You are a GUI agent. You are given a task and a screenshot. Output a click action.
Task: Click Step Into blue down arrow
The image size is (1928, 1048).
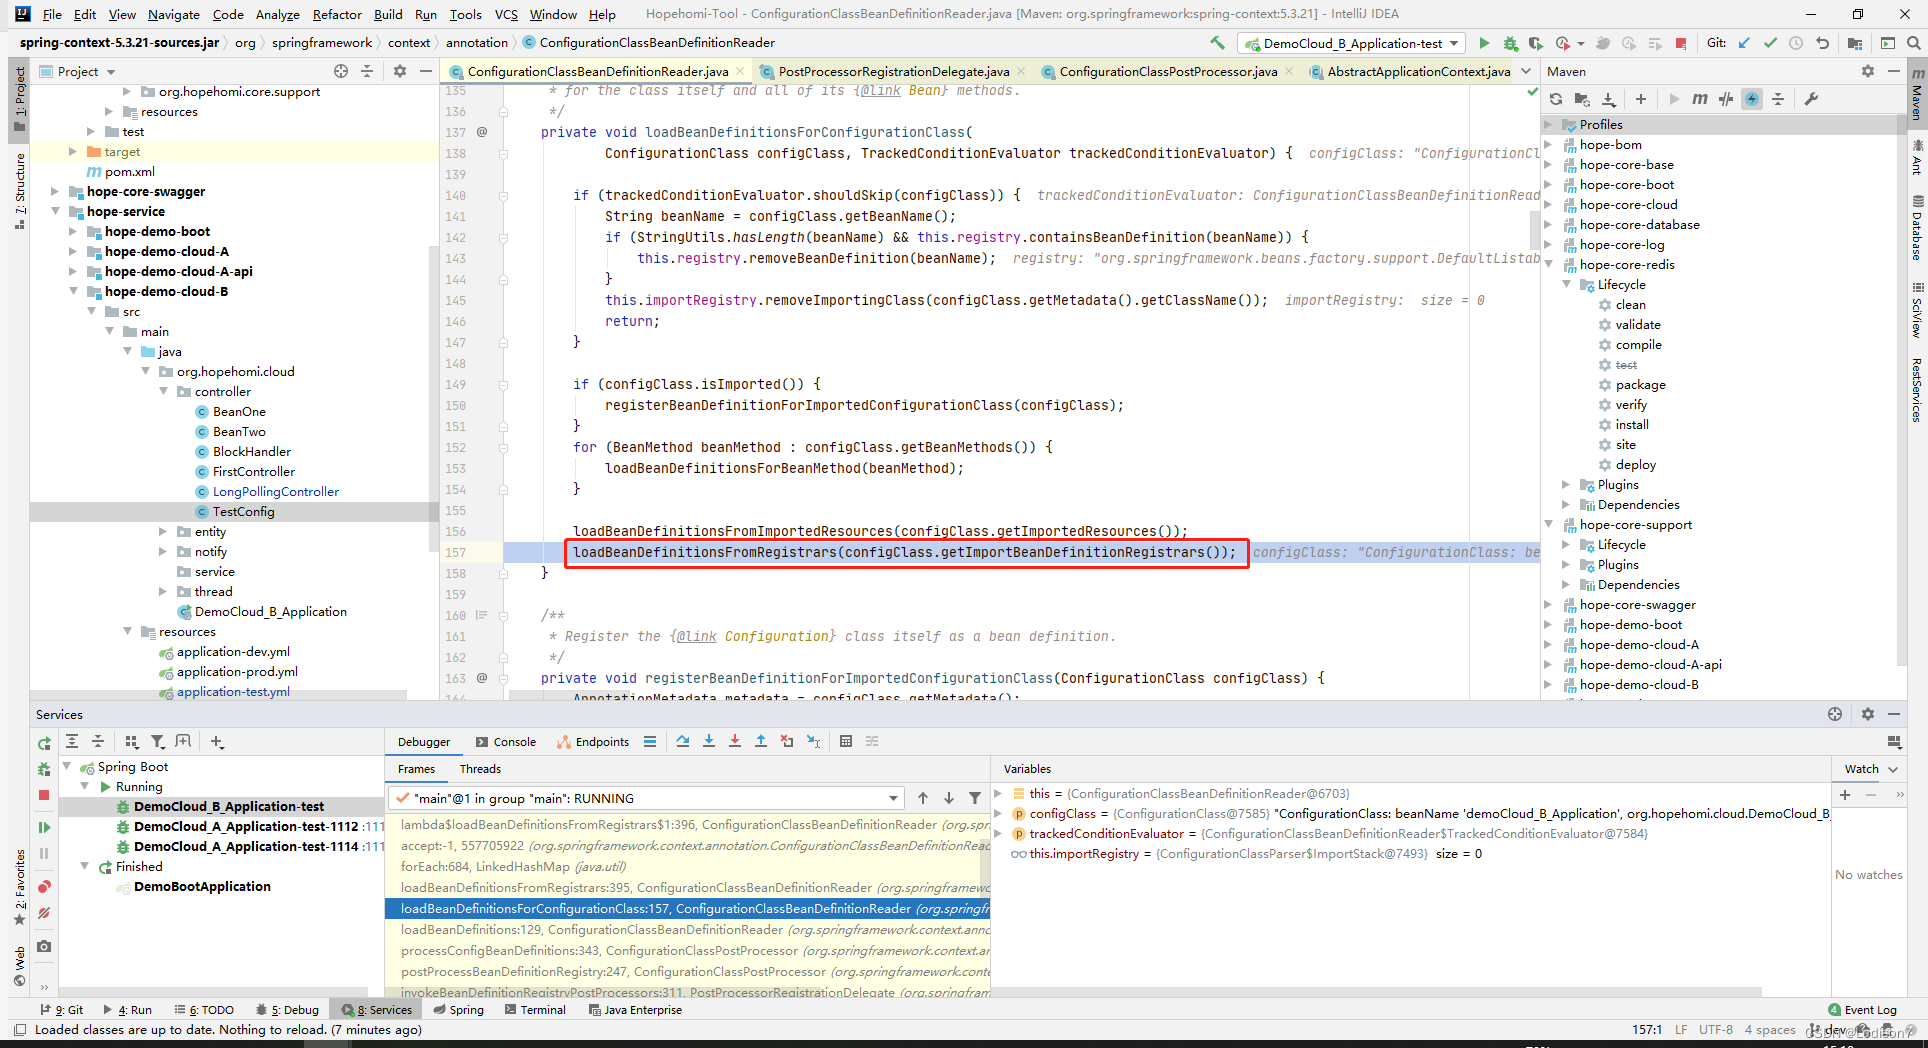click(x=709, y=741)
